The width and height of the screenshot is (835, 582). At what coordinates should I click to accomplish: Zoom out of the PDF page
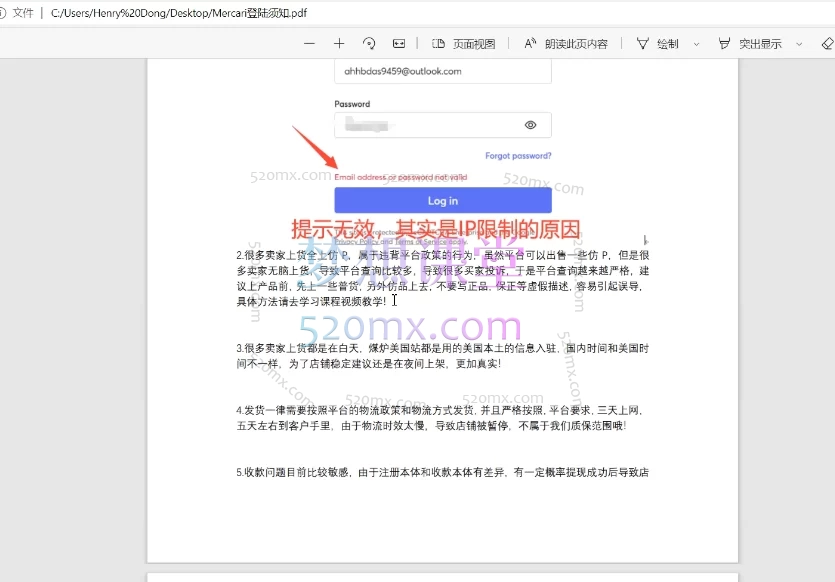pos(307,43)
